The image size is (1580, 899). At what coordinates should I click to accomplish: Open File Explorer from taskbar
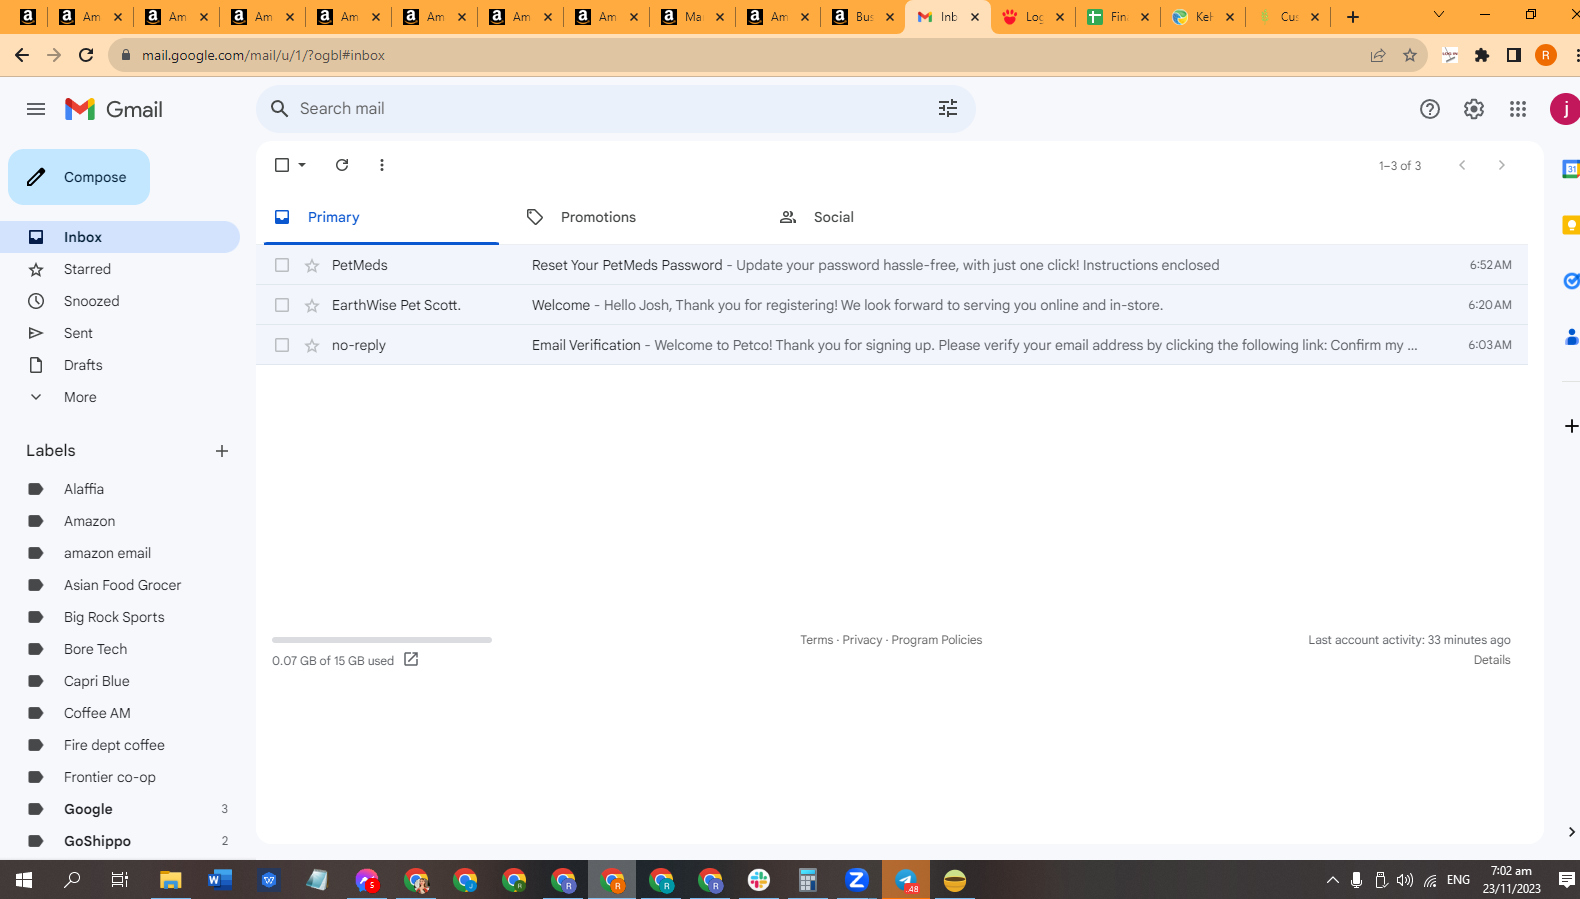[x=171, y=880]
